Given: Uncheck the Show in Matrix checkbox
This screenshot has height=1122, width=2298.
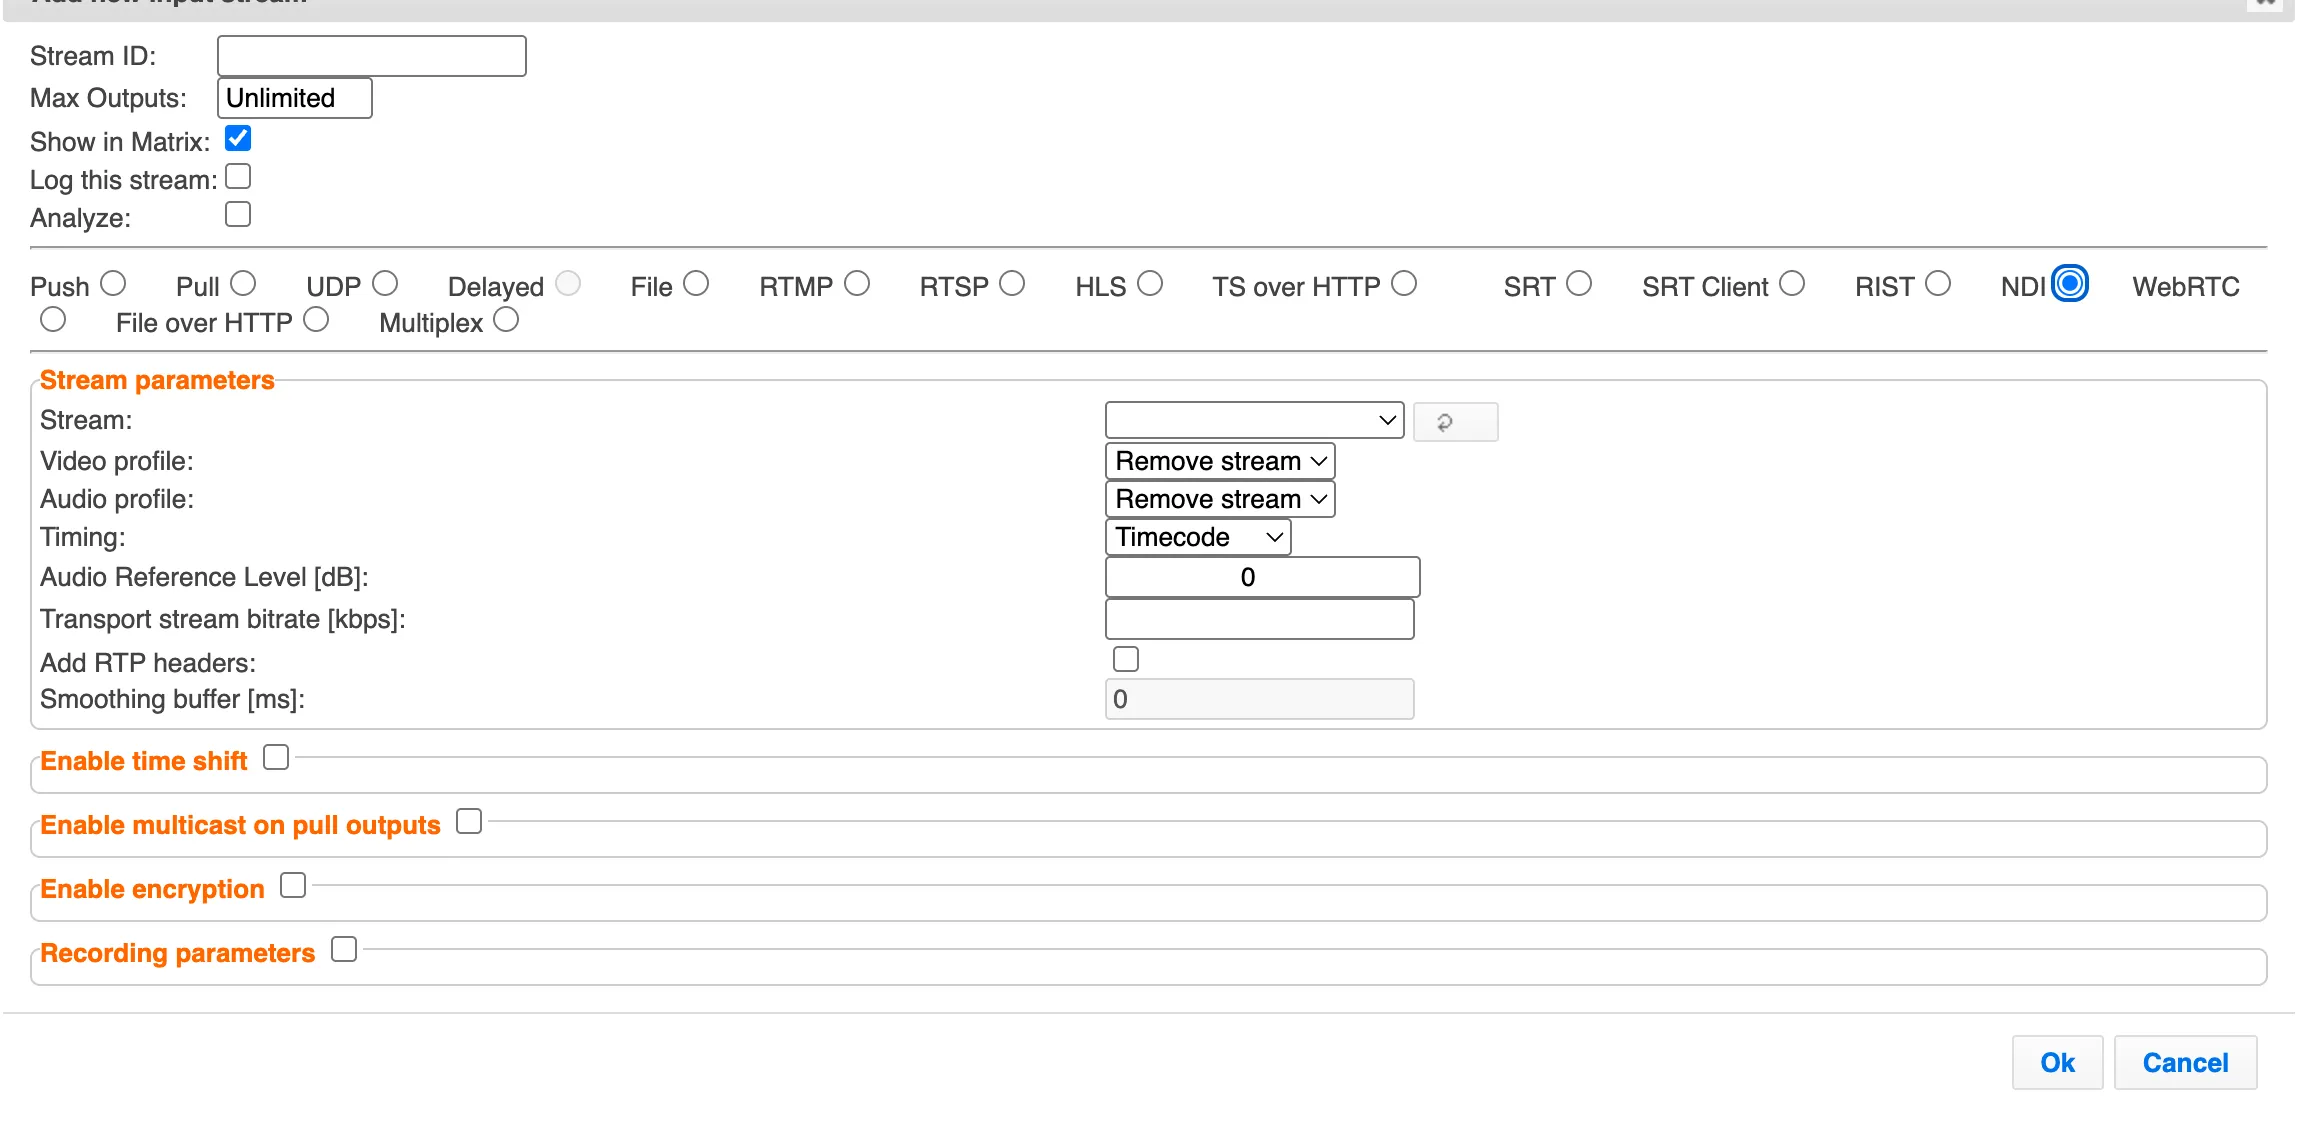Looking at the screenshot, I should [238, 138].
